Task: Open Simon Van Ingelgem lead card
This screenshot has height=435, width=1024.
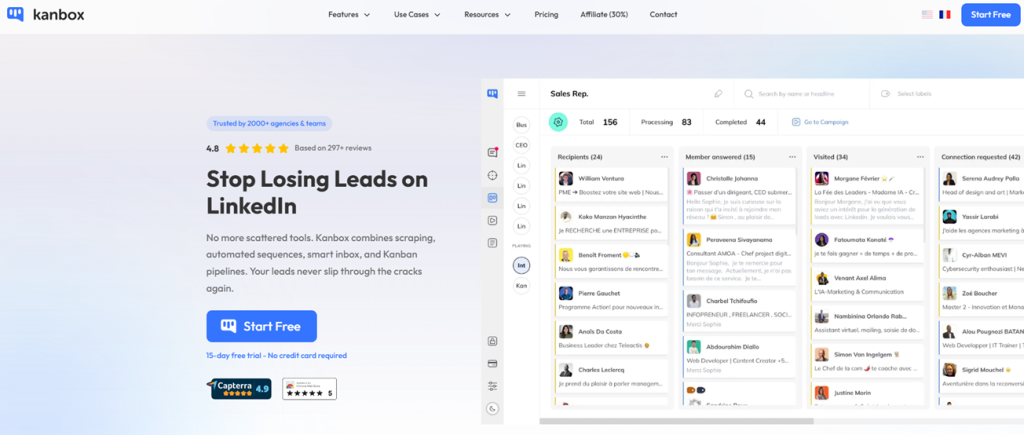Action: 867,361
